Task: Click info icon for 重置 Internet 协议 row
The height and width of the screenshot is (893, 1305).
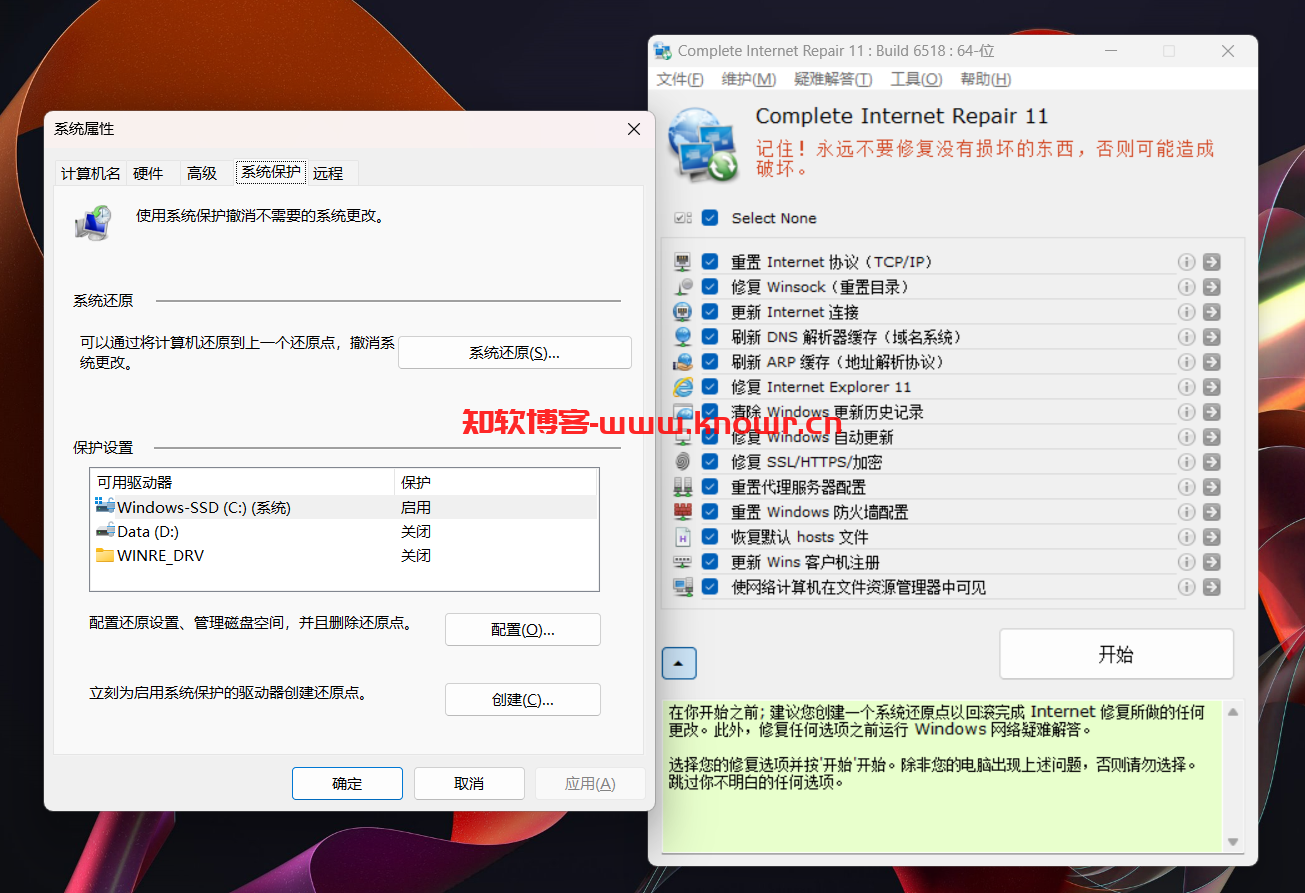Action: [1187, 262]
